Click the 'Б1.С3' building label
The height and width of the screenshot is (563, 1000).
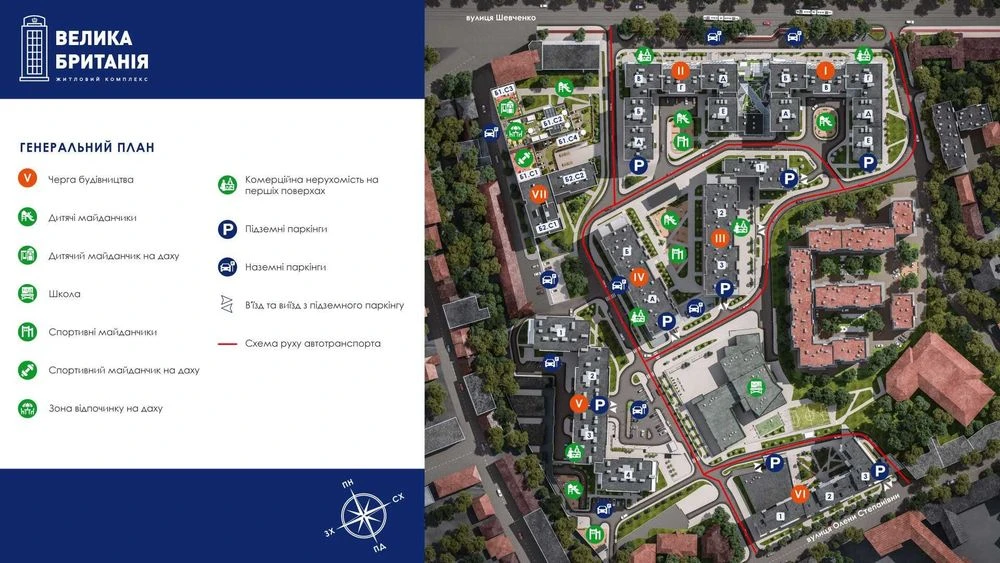(503, 91)
